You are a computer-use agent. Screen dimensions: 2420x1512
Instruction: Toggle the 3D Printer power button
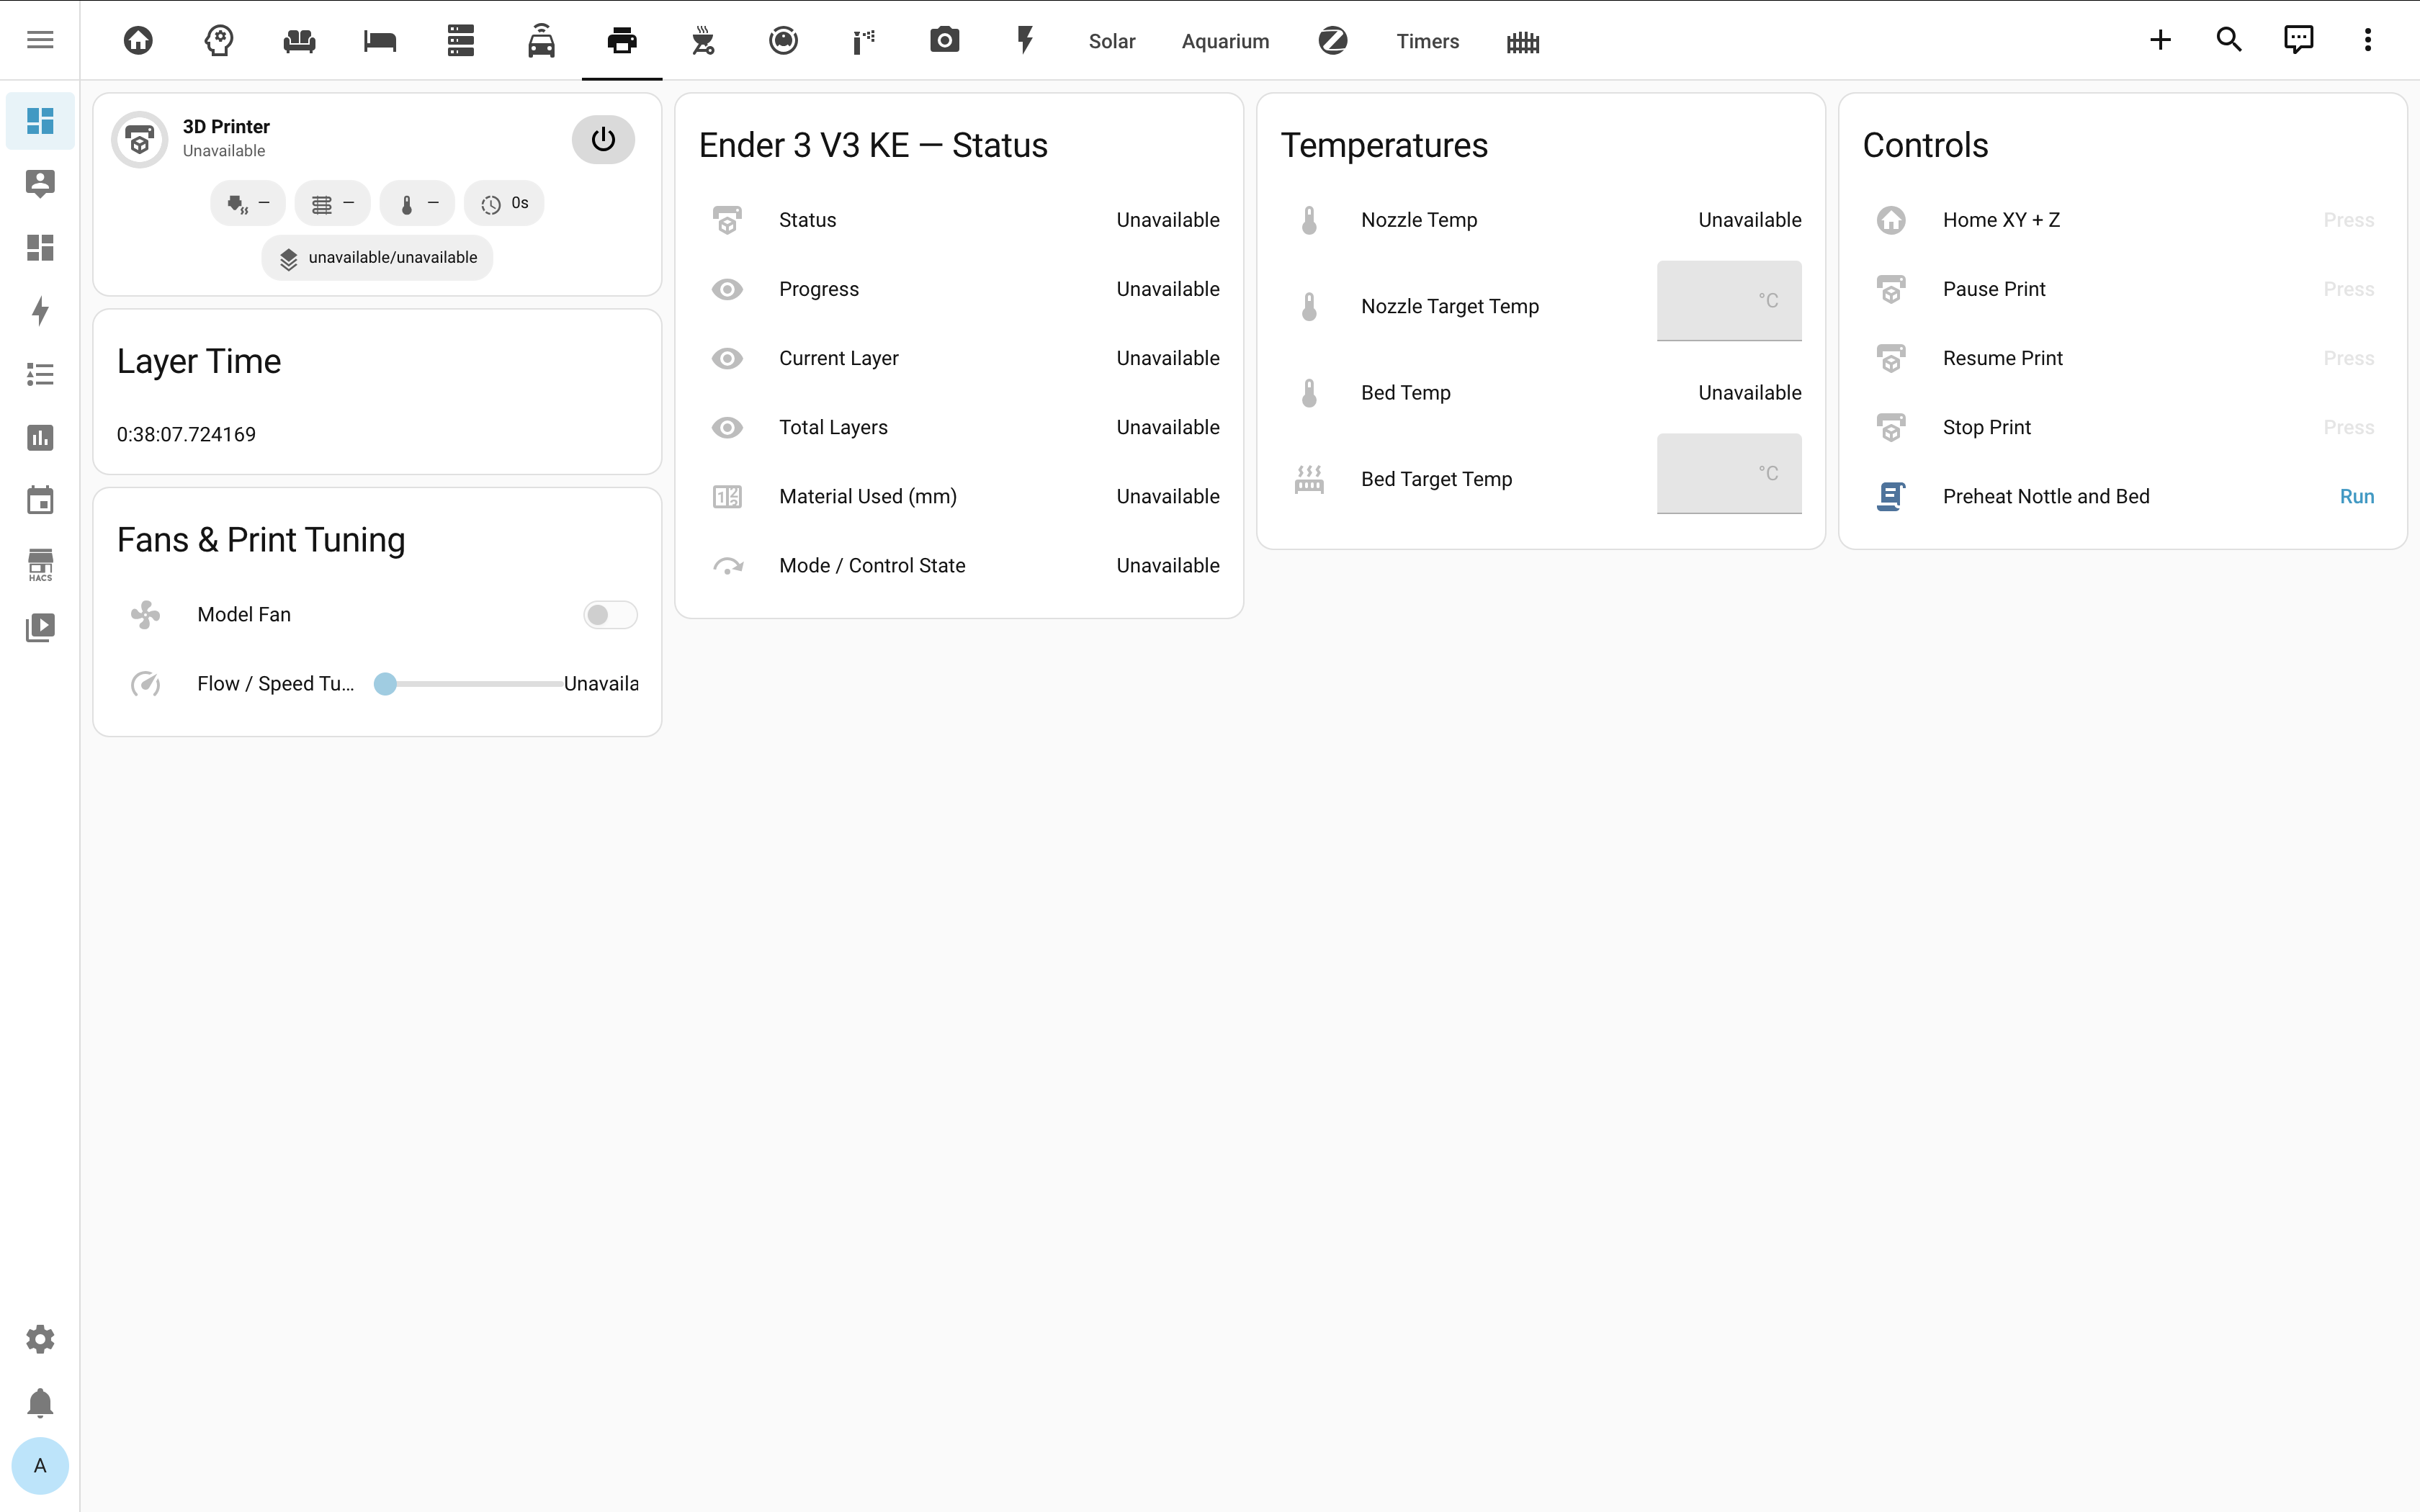[603, 139]
